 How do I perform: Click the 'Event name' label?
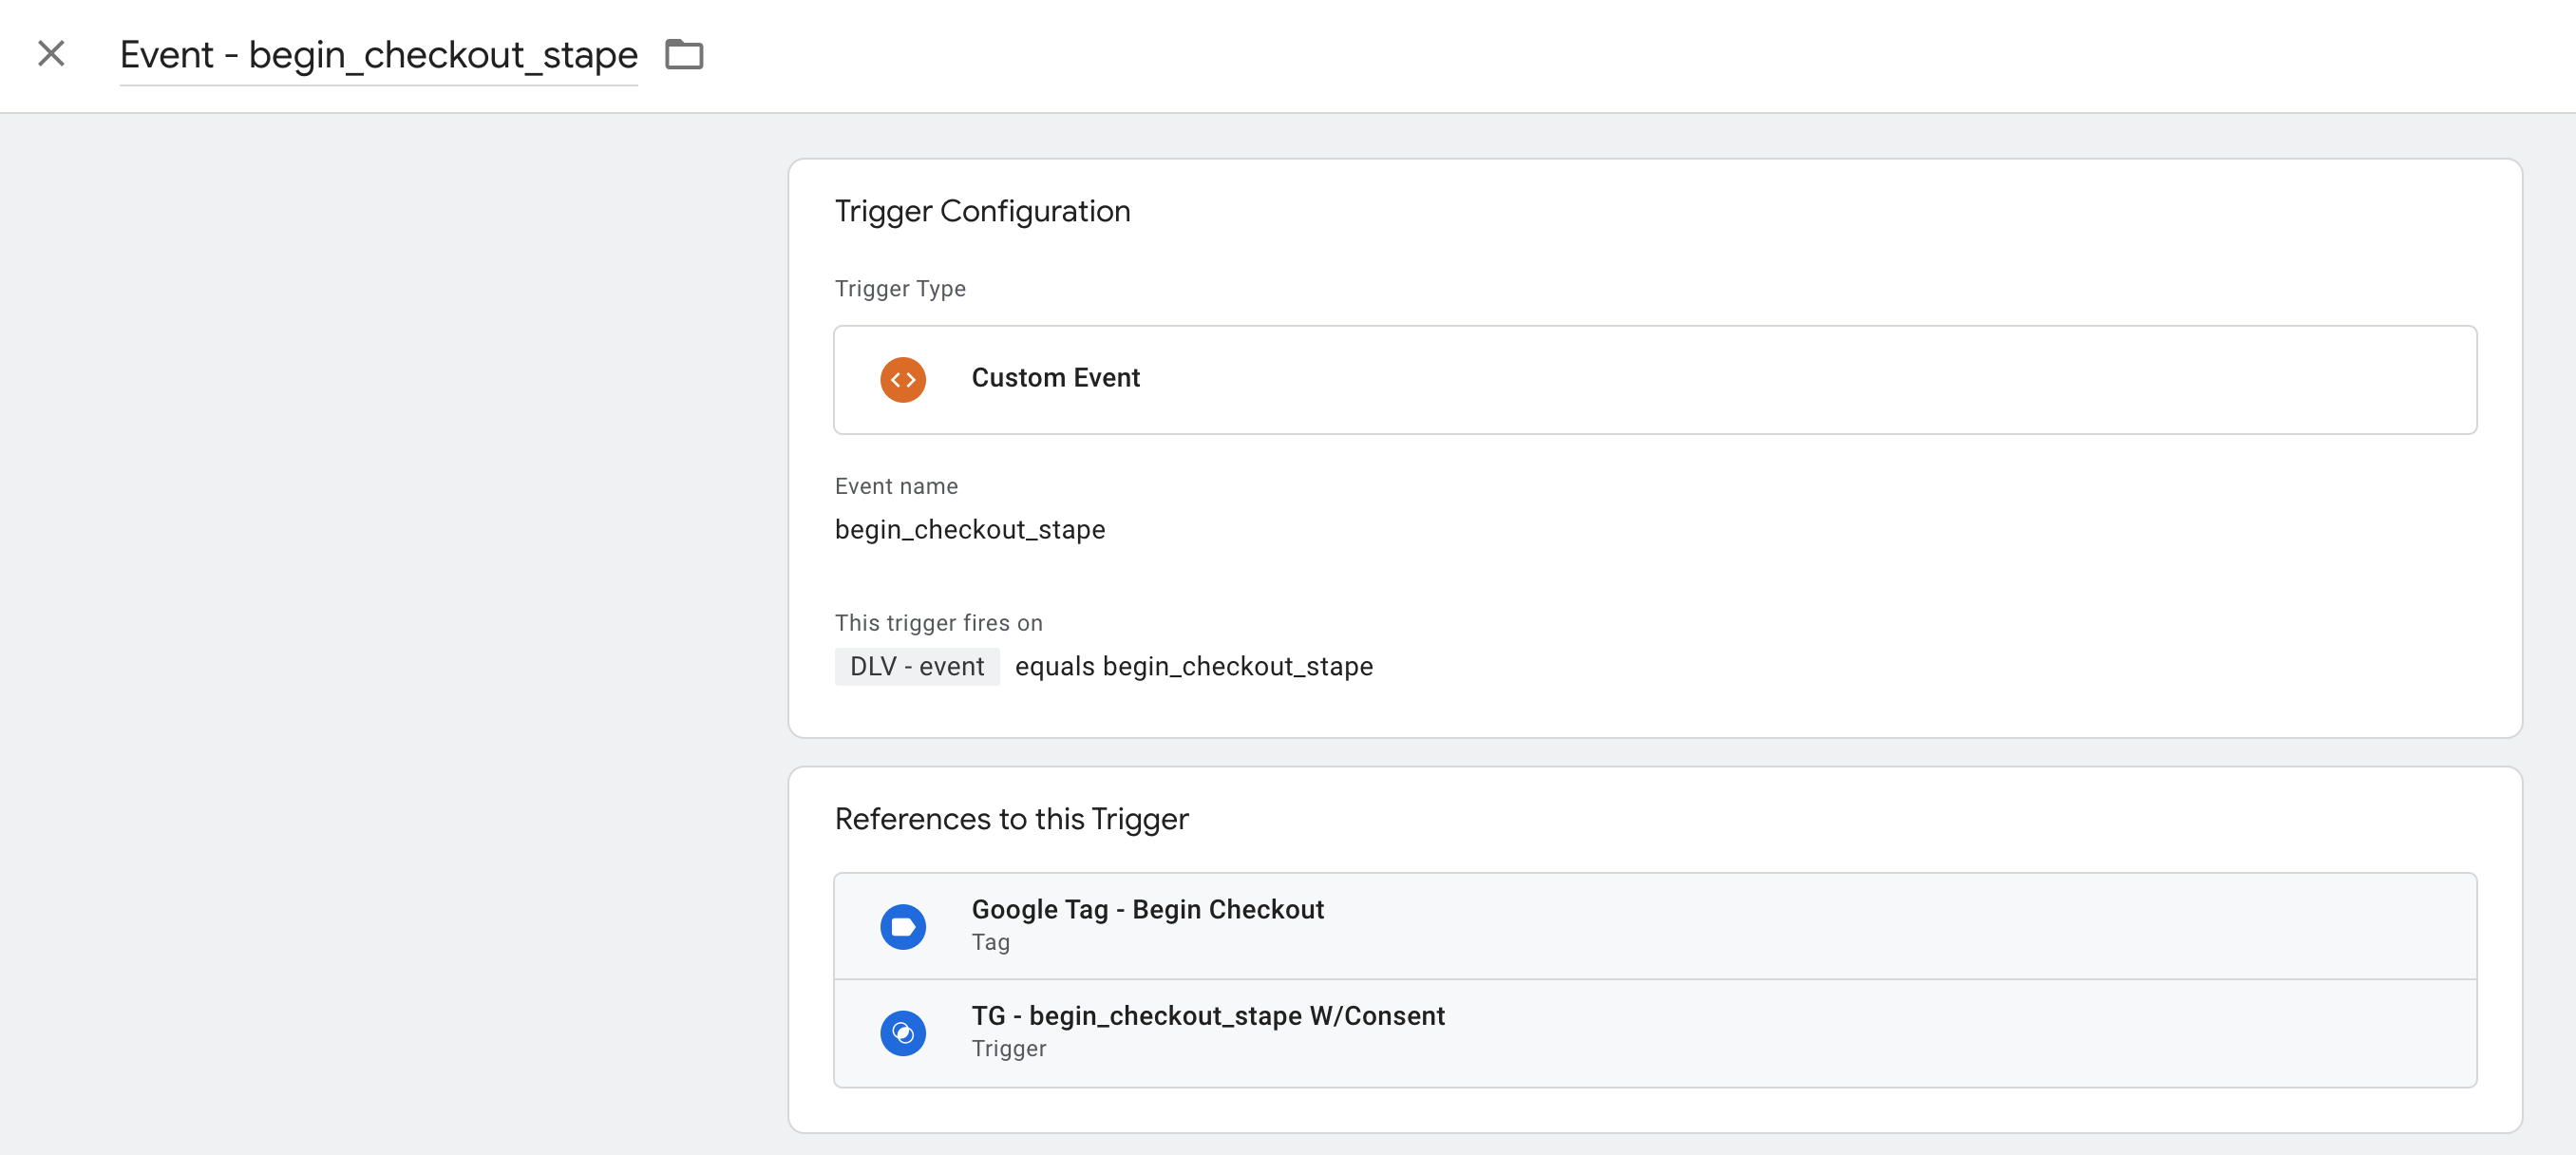coord(896,486)
